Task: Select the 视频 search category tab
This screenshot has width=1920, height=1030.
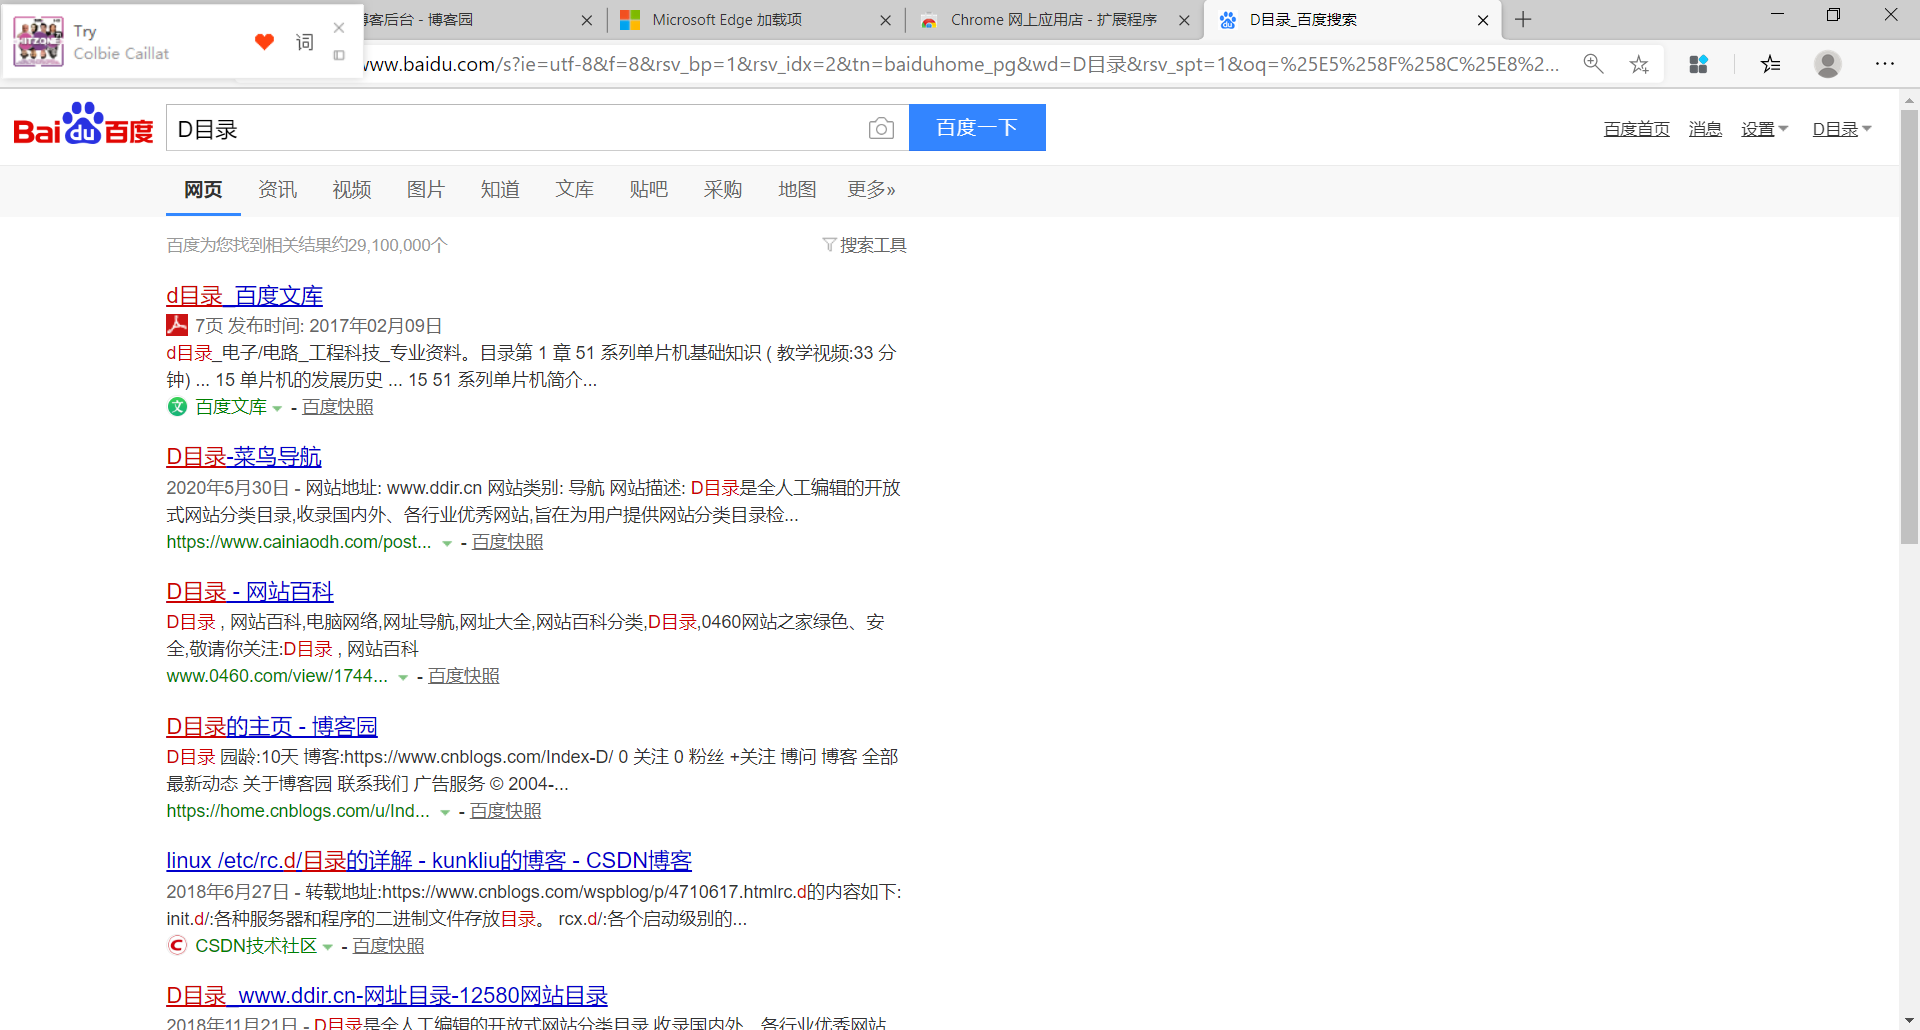Action: pyautogui.click(x=352, y=189)
